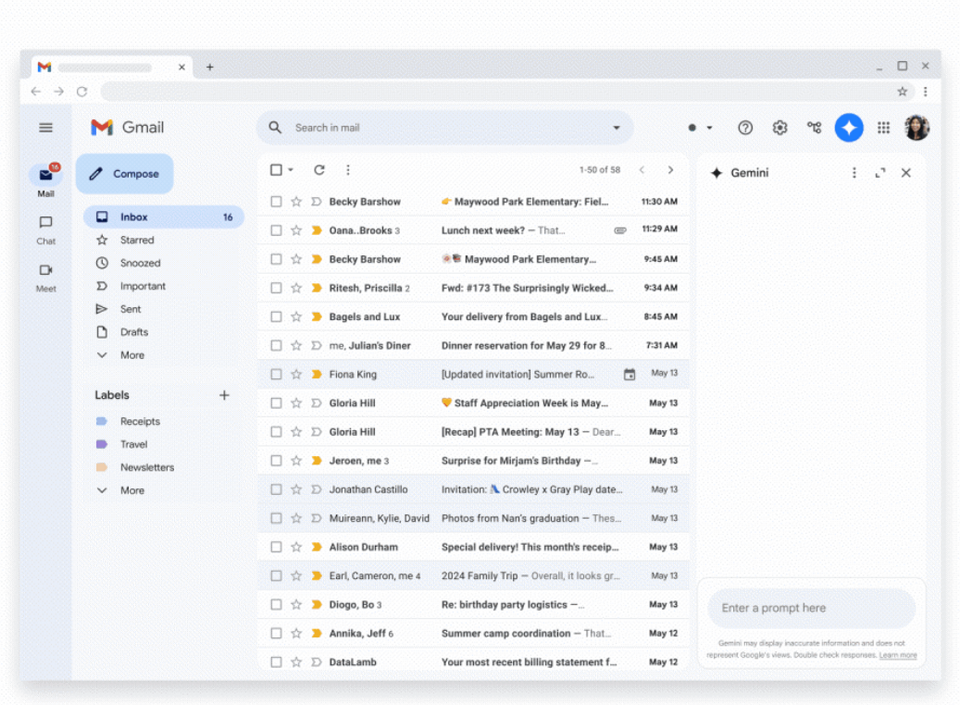The height and width of the screenshot is (705, 960).
Task: Select checkbox next to Alison Durham email
Action: click(x=276, y=547)
